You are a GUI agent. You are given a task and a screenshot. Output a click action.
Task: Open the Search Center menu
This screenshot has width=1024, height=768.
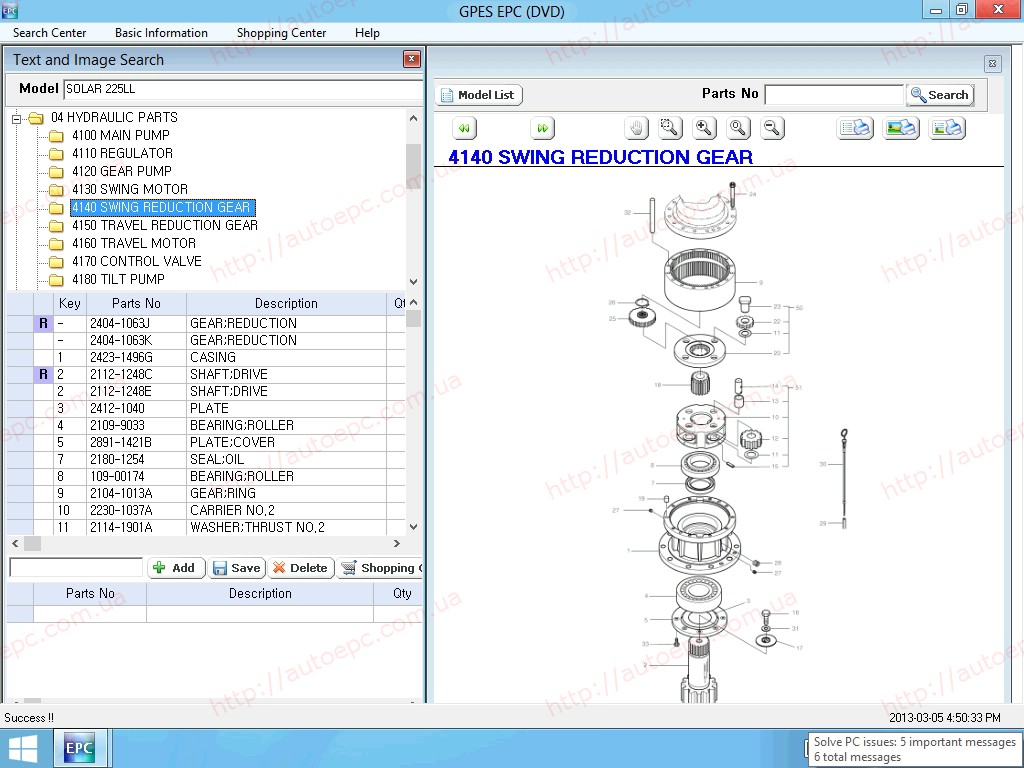(x=50, y=33)
